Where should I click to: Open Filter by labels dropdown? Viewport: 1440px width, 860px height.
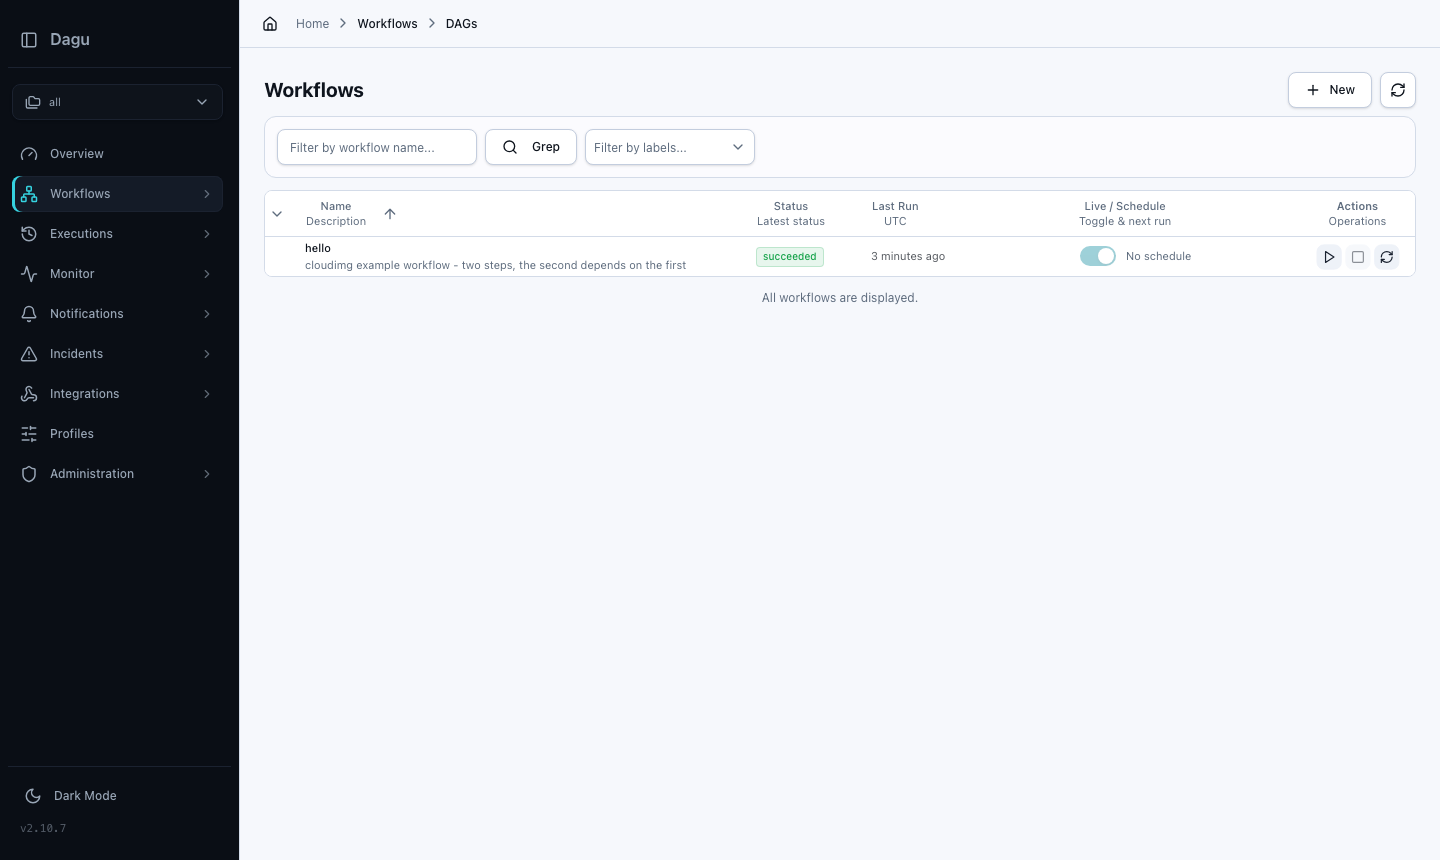(x=670, y=147)
